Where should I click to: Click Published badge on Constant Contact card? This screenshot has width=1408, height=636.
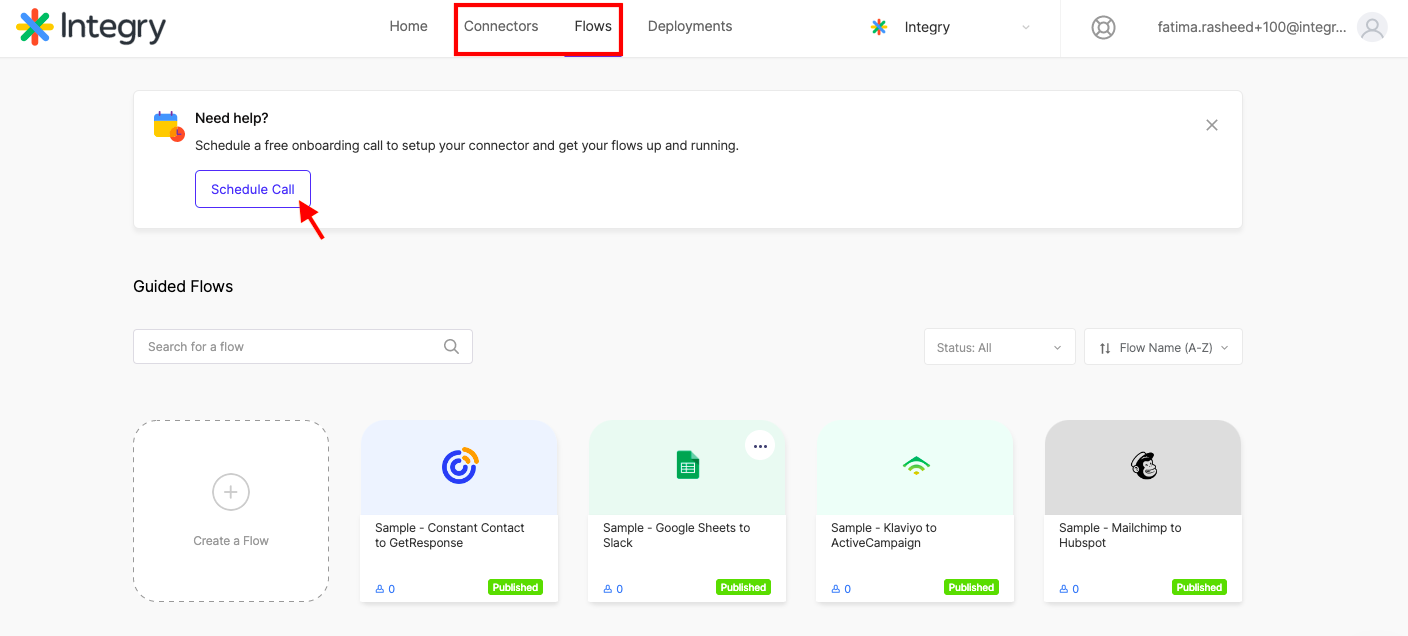click(516, 588)
